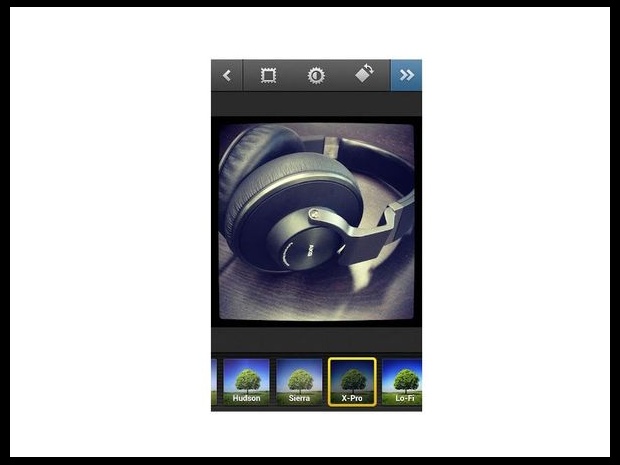Proceed with the blue double-arrow next button
620x465 pixels.
coord(406,75)
